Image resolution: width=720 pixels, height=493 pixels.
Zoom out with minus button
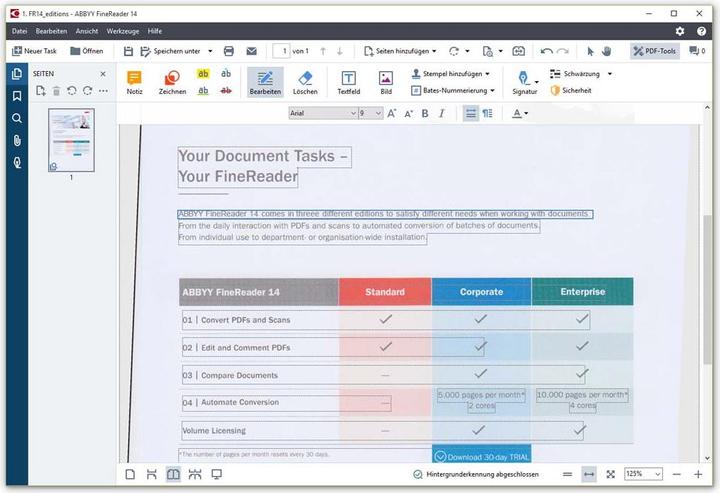tap(676, 474)
